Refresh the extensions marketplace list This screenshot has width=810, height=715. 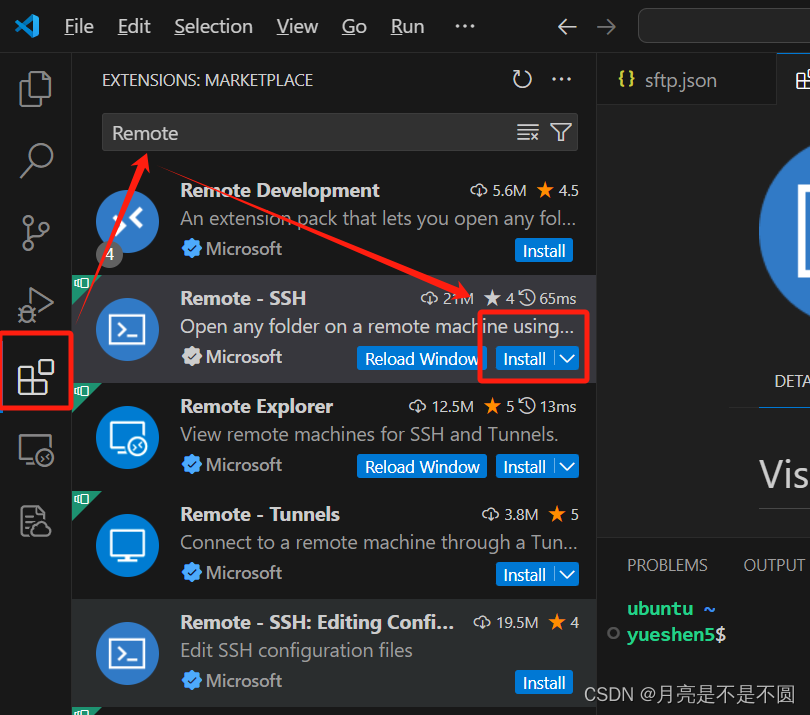coord(522,79)
